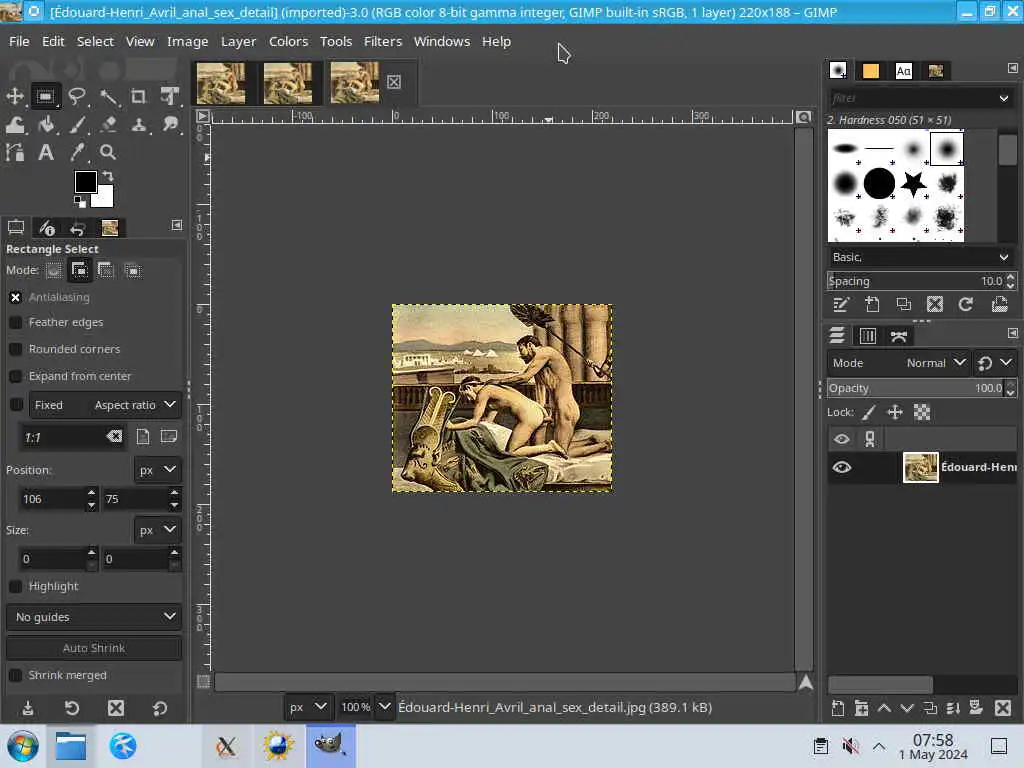Viewport: 1024px width, 768px height.
Task: Delete this layer with bottom icon
Action: (1002, 708)
